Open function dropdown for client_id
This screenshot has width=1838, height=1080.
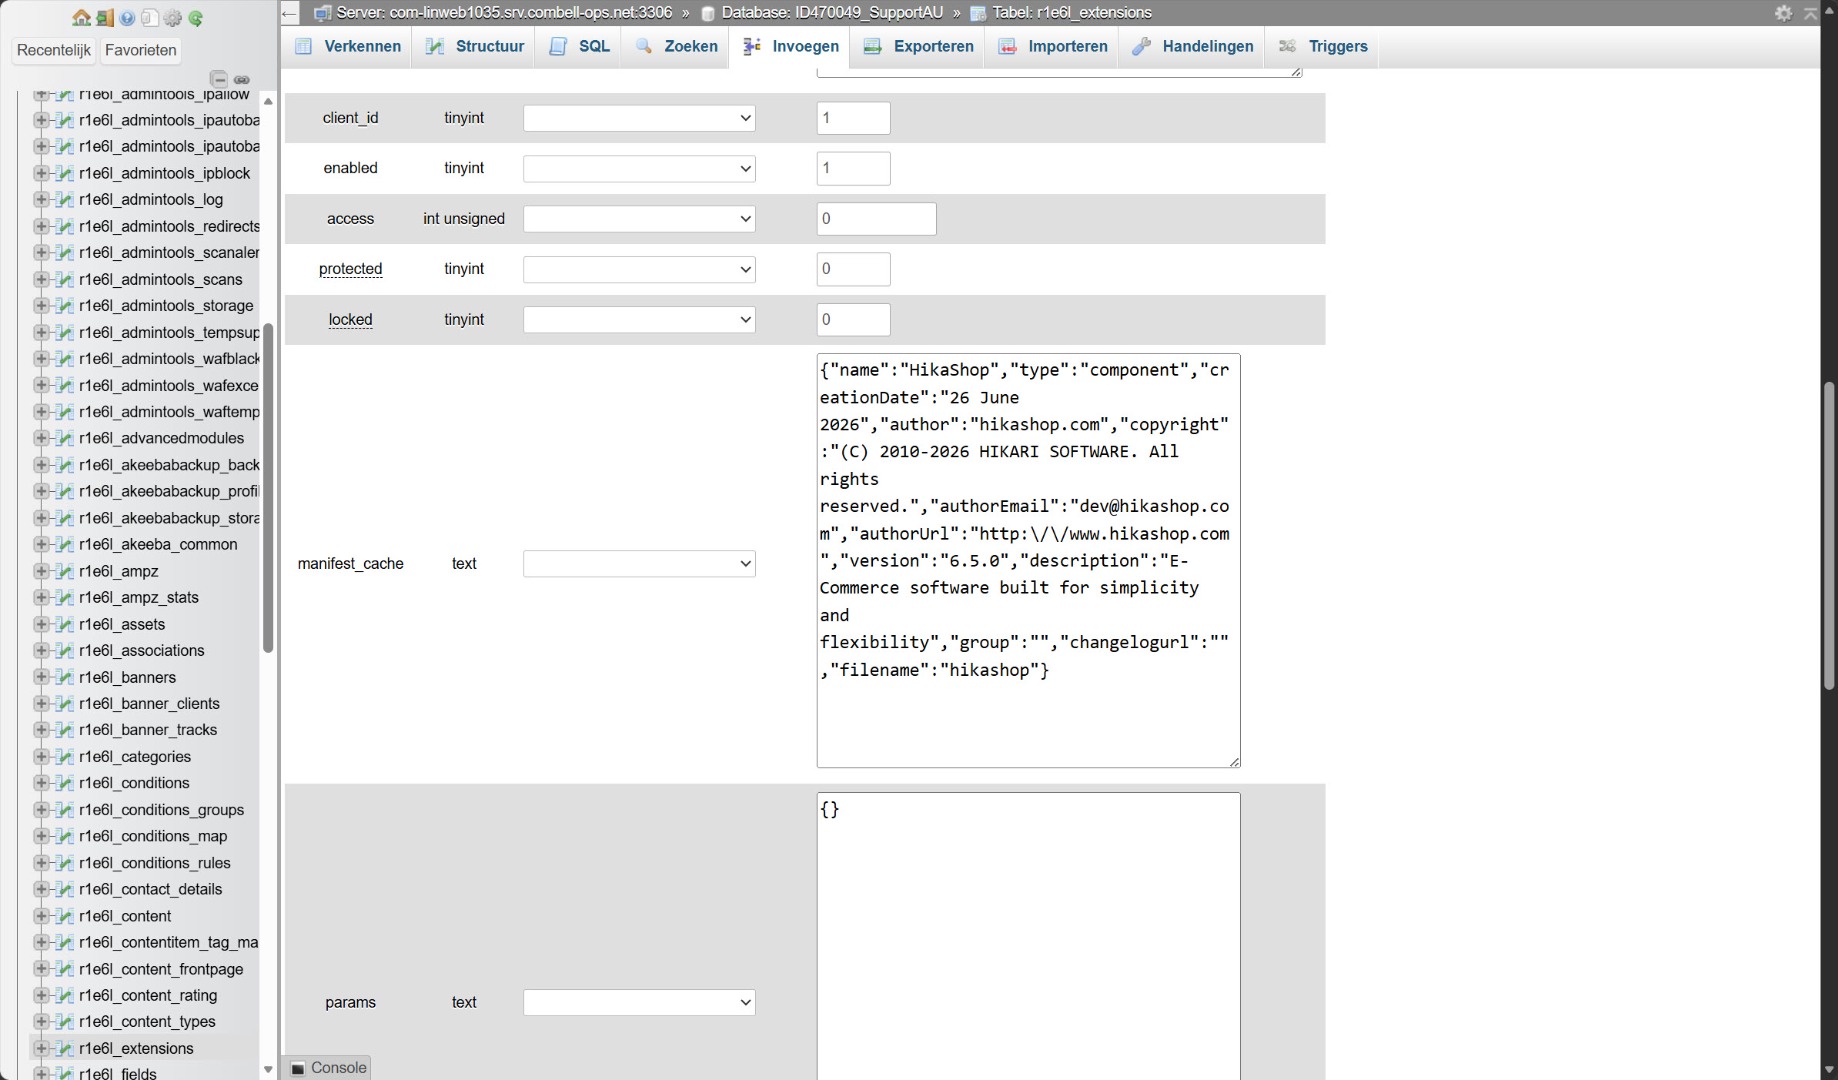click(639, 118)
